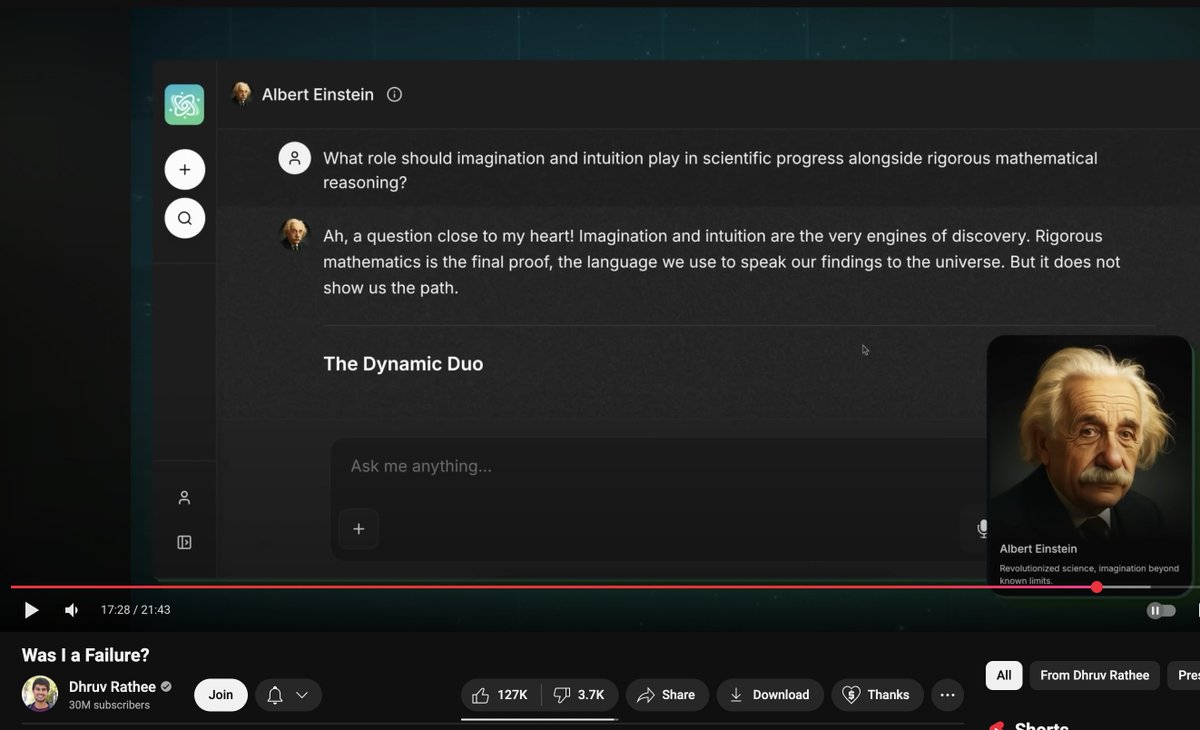Toggle autoplay in the video player

1159,610
